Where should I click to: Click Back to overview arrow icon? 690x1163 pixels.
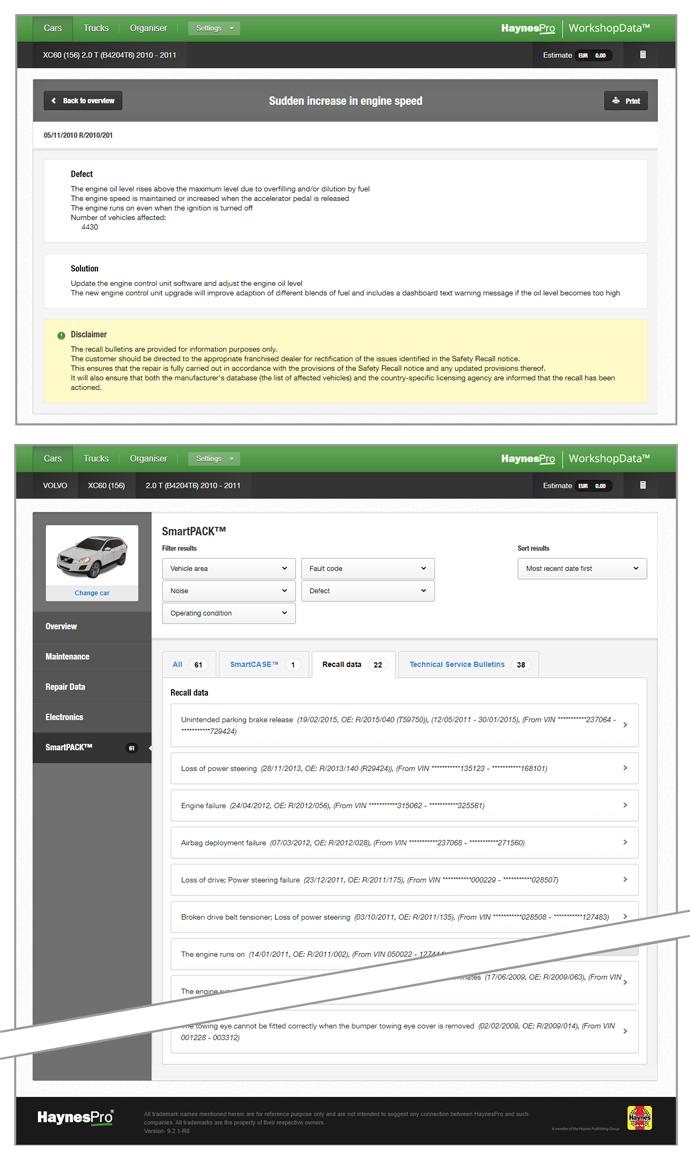tap(53, 101)
